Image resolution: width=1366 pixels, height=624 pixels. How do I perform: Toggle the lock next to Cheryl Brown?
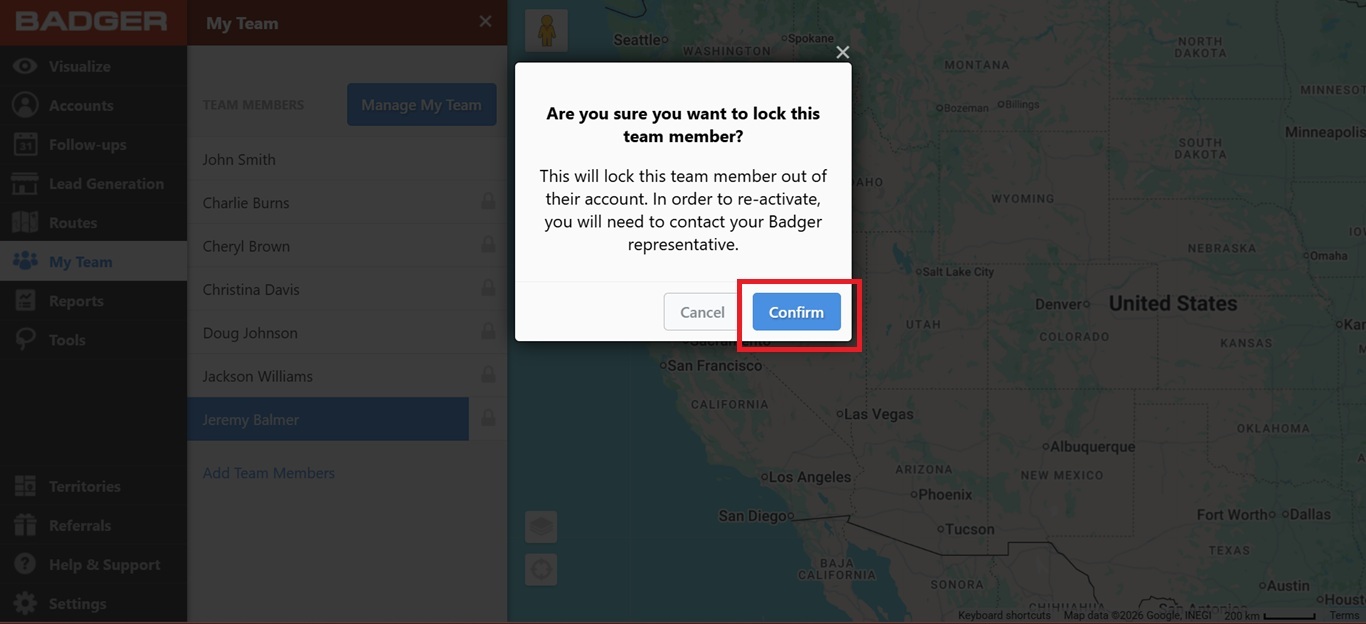tap(488, 245)
